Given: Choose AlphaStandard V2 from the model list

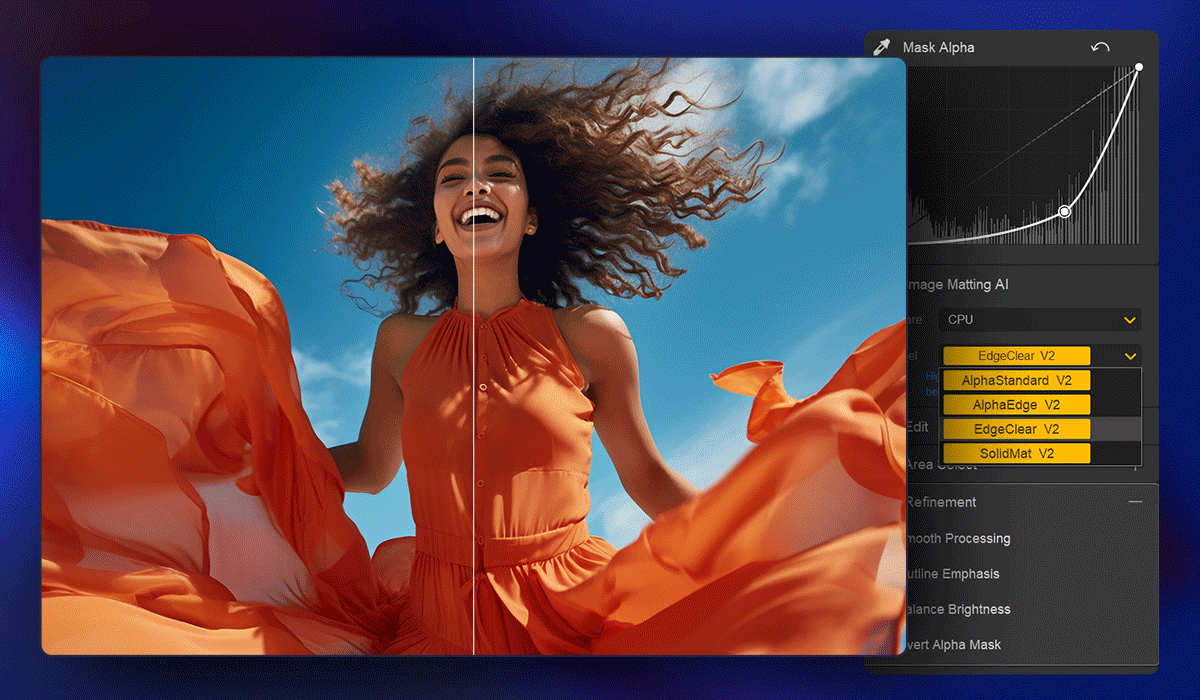Looking at the screenshot, I should tap(1016, 381).
